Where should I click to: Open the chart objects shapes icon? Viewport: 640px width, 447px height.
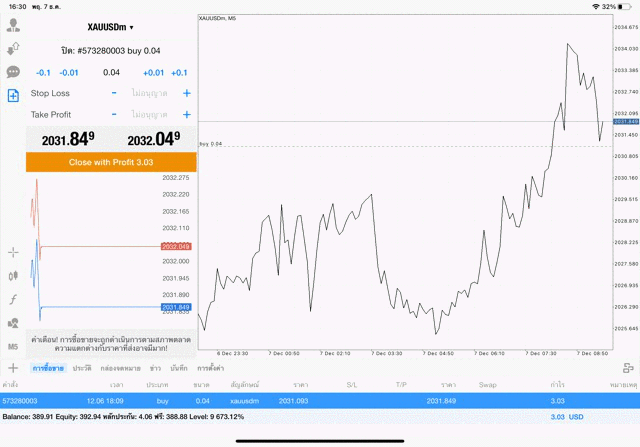coord(14,323)
